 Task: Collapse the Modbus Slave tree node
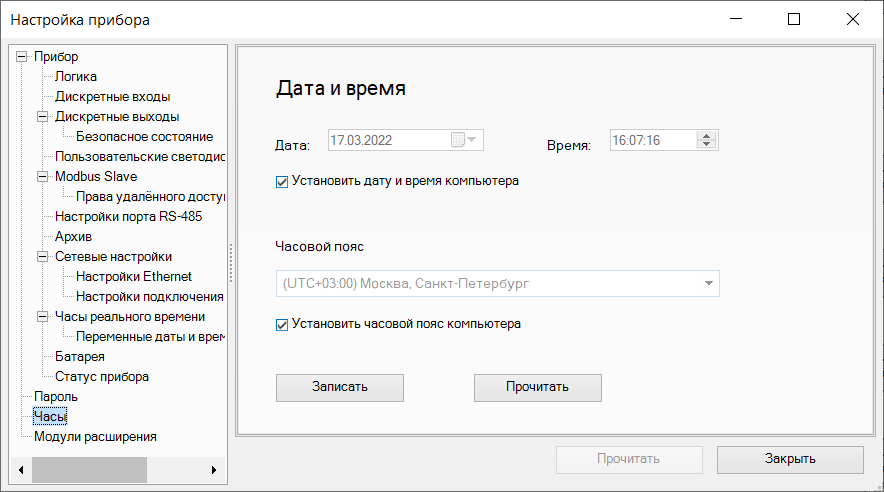43,177
